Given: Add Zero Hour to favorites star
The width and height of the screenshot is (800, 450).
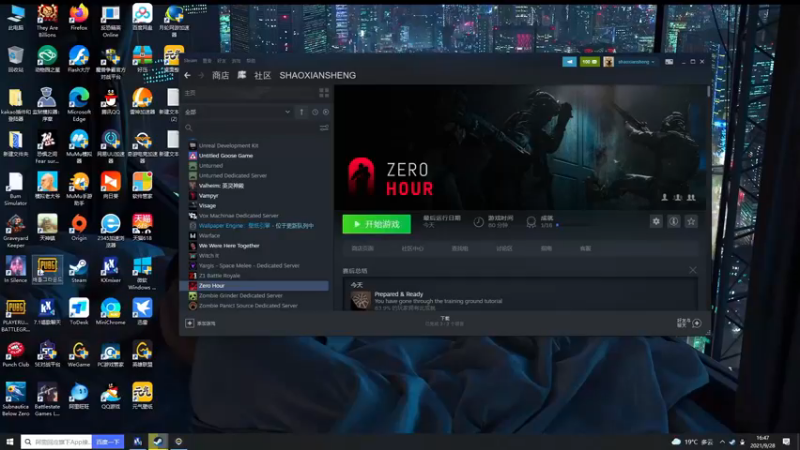Looking at the screenshot, I should click(691, 221).
